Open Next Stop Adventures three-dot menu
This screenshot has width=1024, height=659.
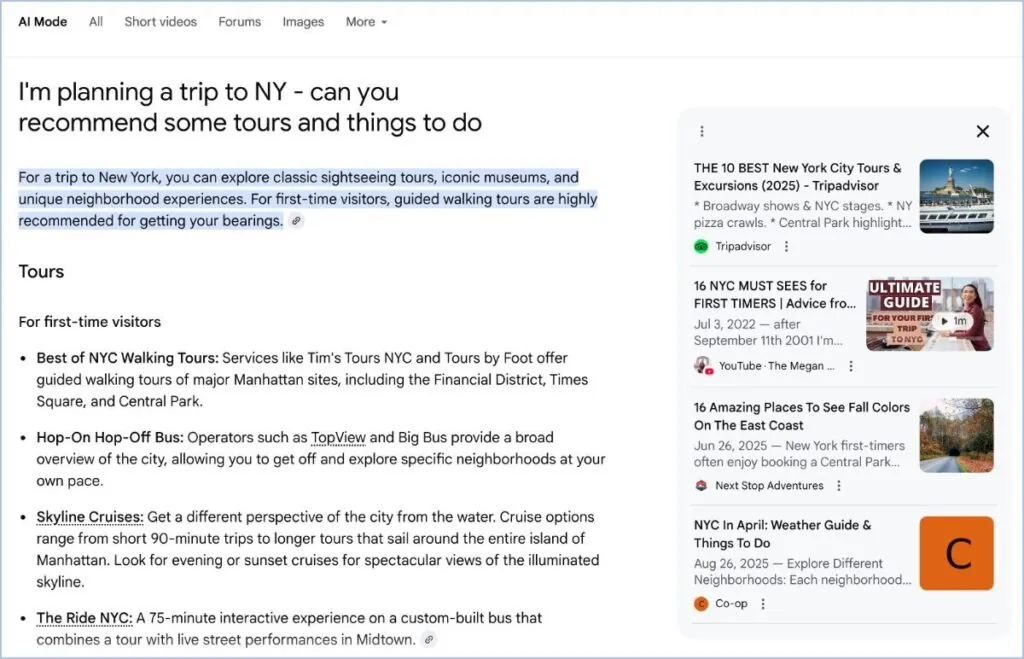point(839,486)
